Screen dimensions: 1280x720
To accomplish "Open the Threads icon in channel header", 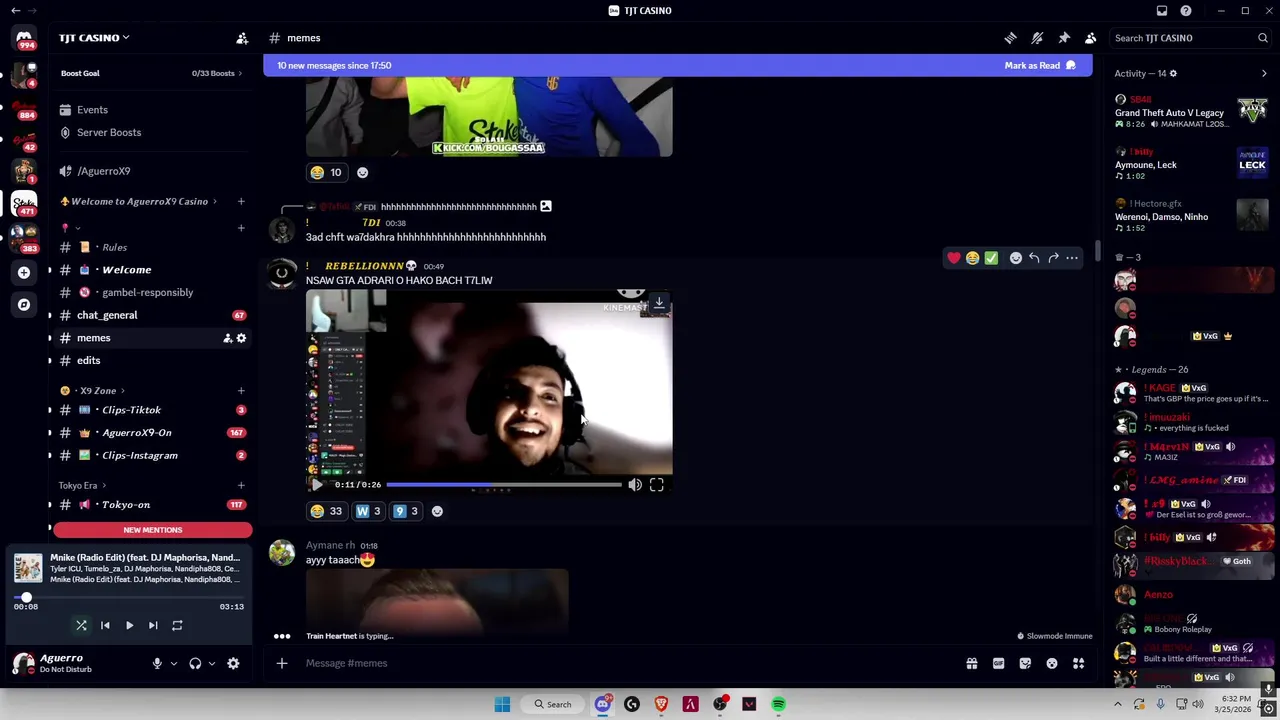I will coord(1010,38).
